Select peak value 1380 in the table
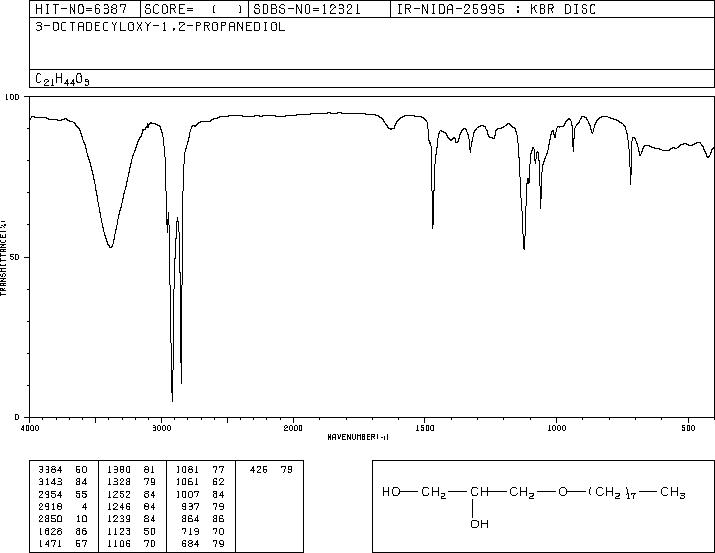715x553 pixels. [x=119, y=470]
